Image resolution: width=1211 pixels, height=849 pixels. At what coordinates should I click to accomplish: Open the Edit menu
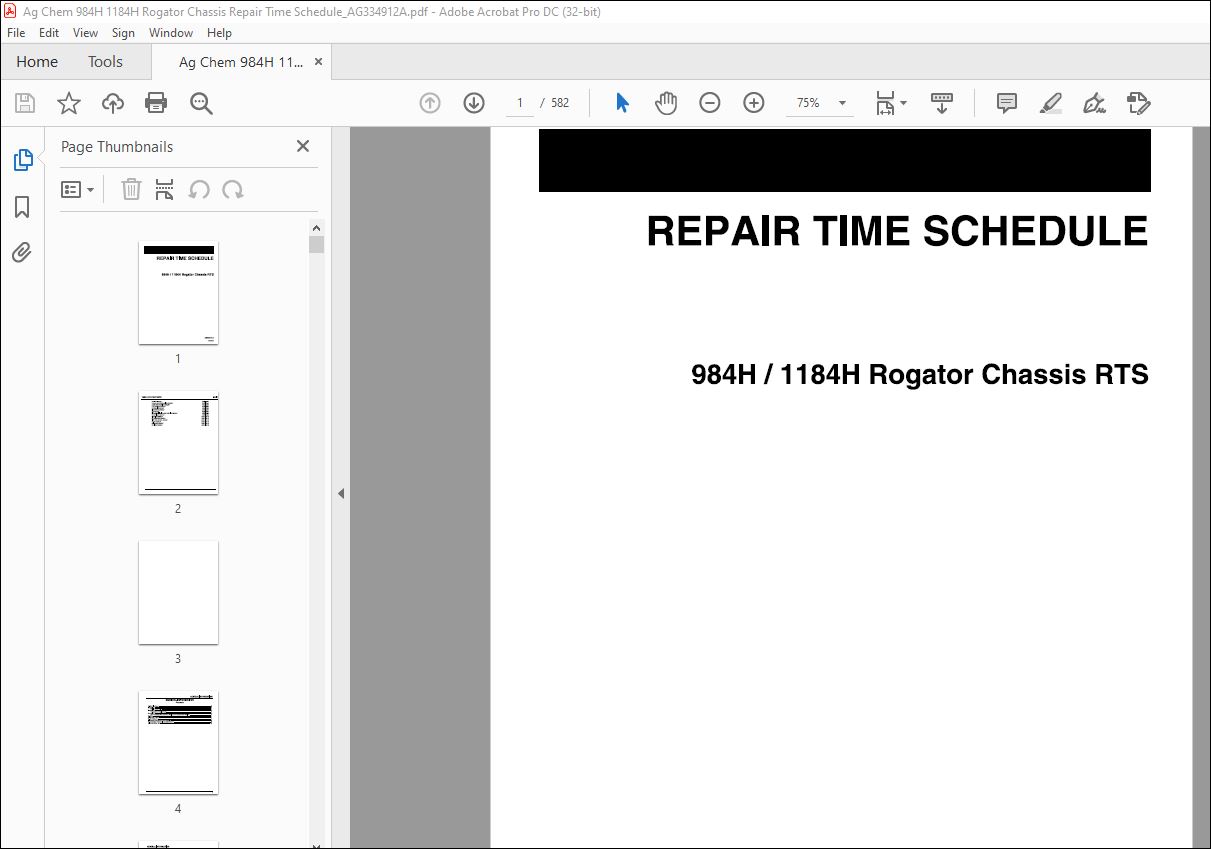tap(49, 33)
